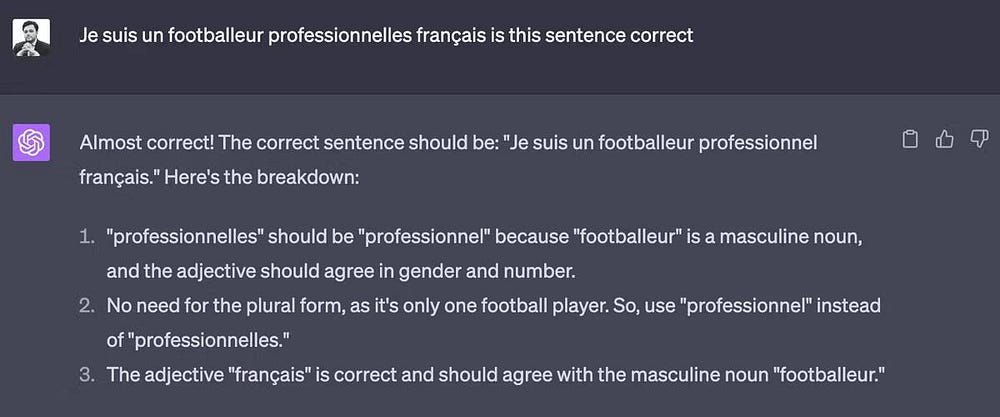
Task: Click the line "of 'professionnelles.'" in item two
Action: (197, 340)
